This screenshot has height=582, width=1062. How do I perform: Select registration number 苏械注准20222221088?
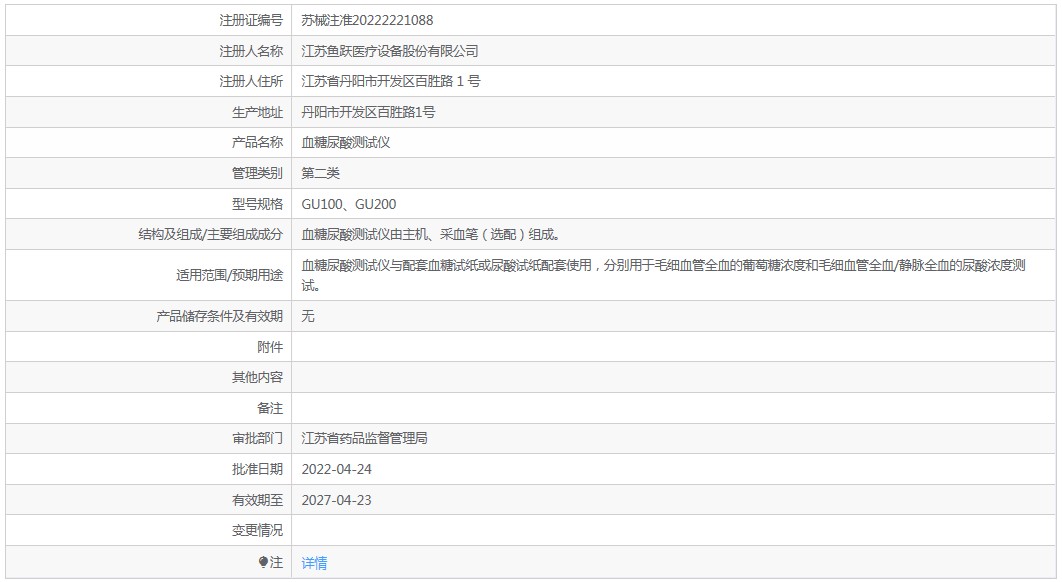(x=367, y=20)
